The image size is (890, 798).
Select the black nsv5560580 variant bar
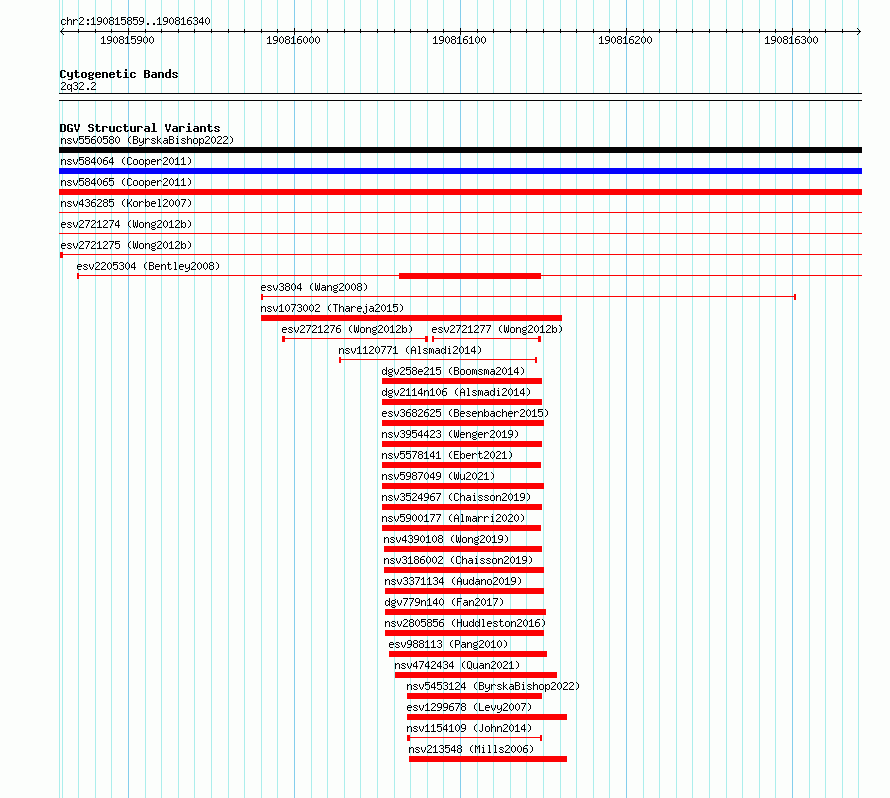click(x=460, y=150)
